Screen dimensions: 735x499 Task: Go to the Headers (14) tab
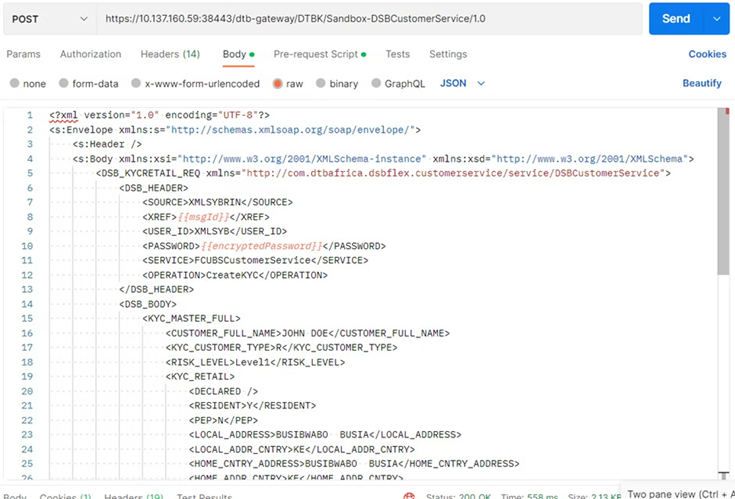pyautogui.click(x=170, y=54)
